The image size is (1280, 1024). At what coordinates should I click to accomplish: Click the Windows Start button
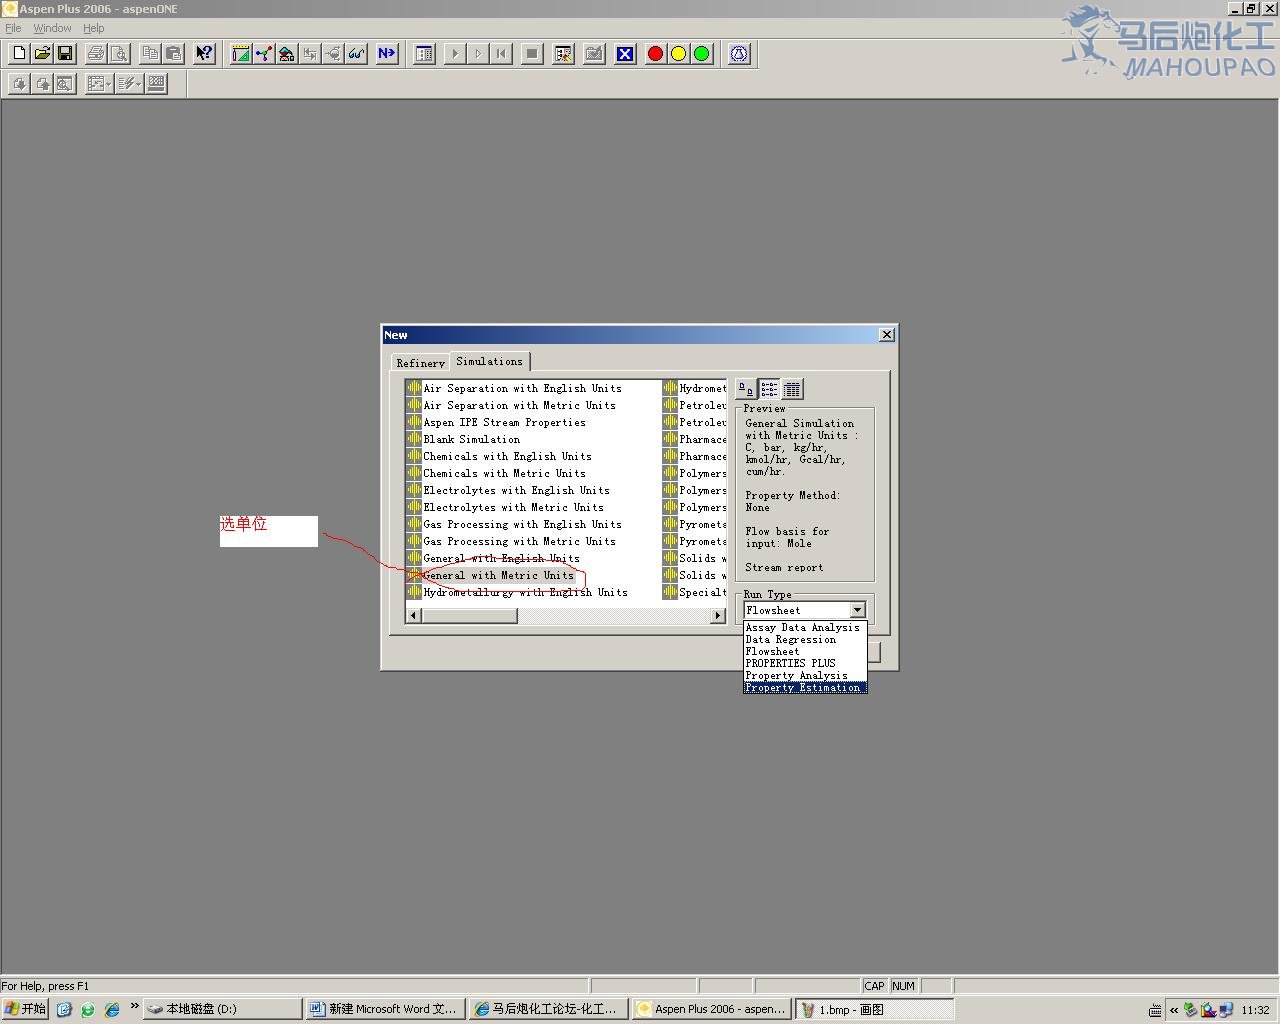[x=26, y=1009]
